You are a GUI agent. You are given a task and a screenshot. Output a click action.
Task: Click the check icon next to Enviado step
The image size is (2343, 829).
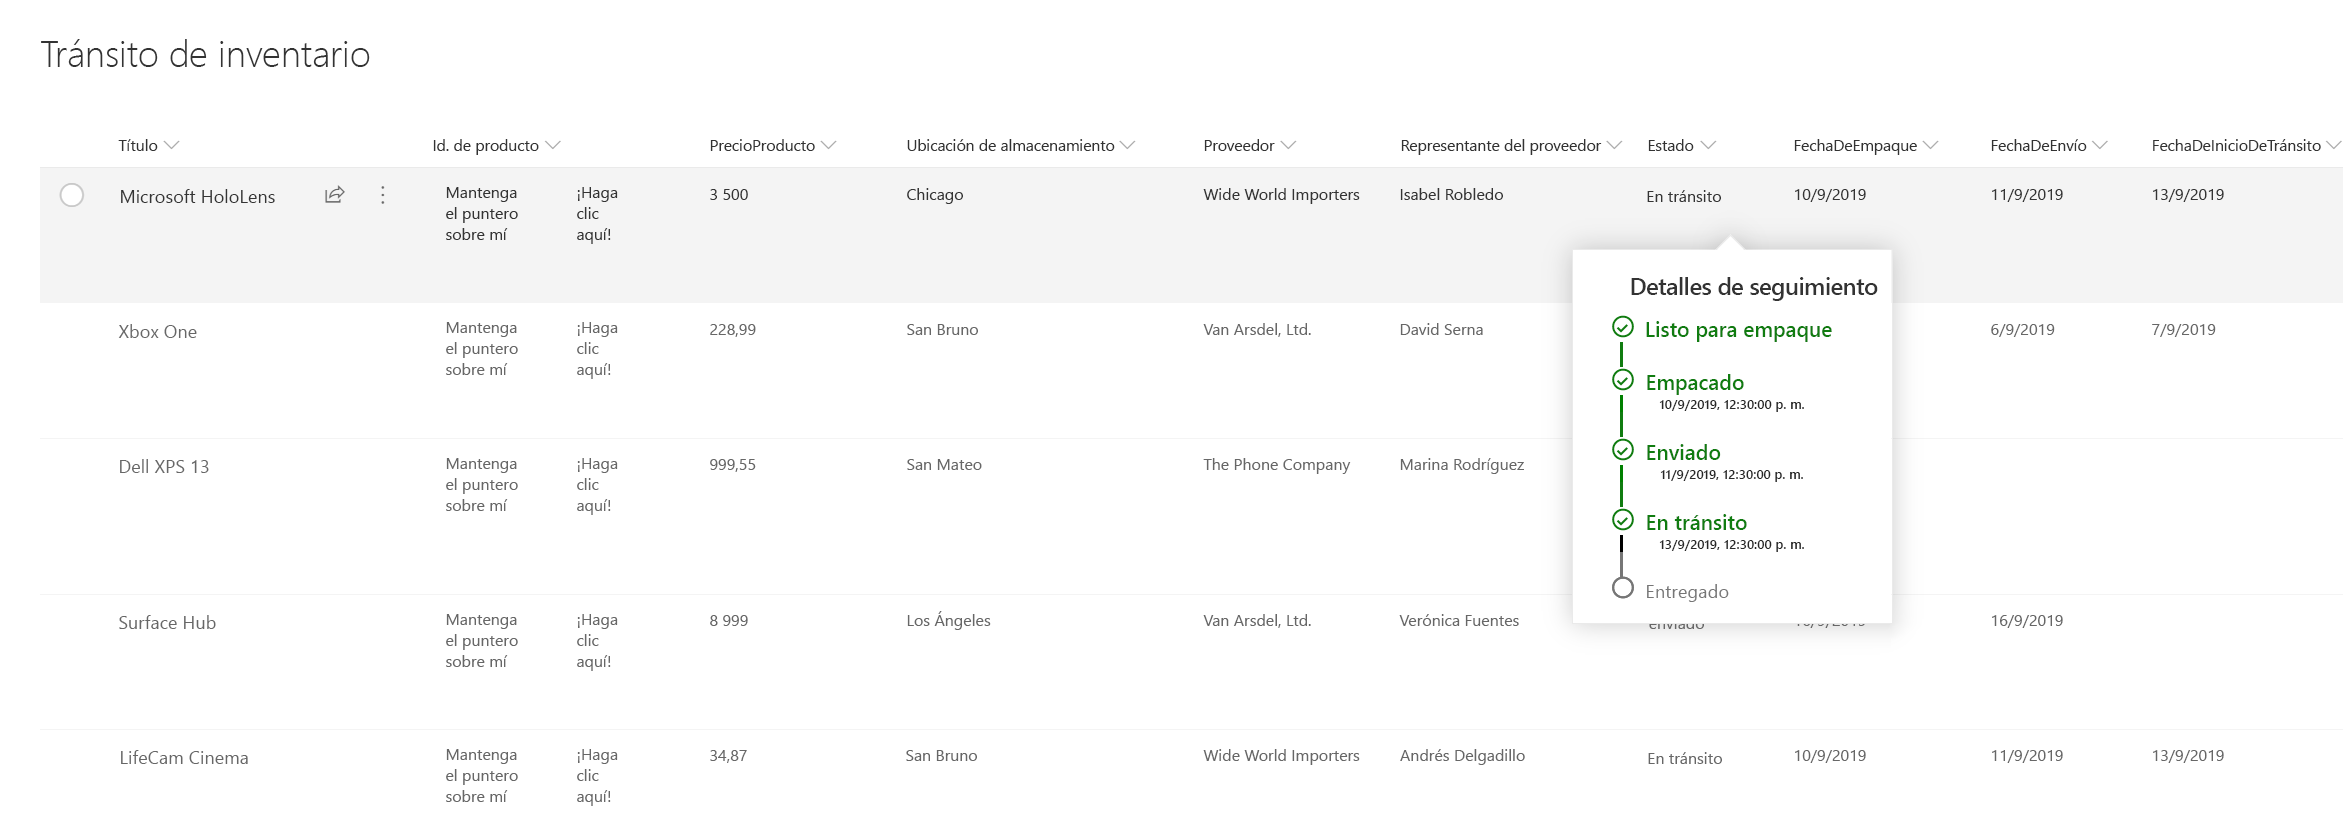pyautogui.click(x=1622, y=451)
